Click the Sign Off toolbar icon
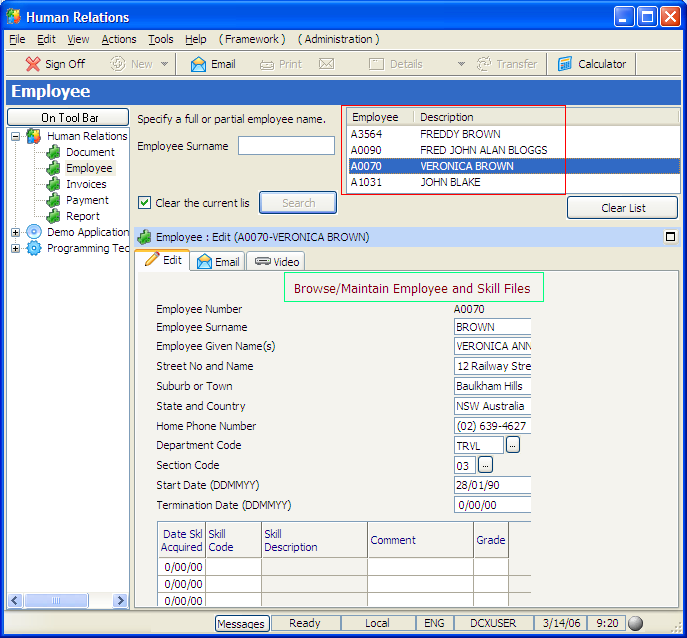The image size is (687, 638). [x=33, y=64]
